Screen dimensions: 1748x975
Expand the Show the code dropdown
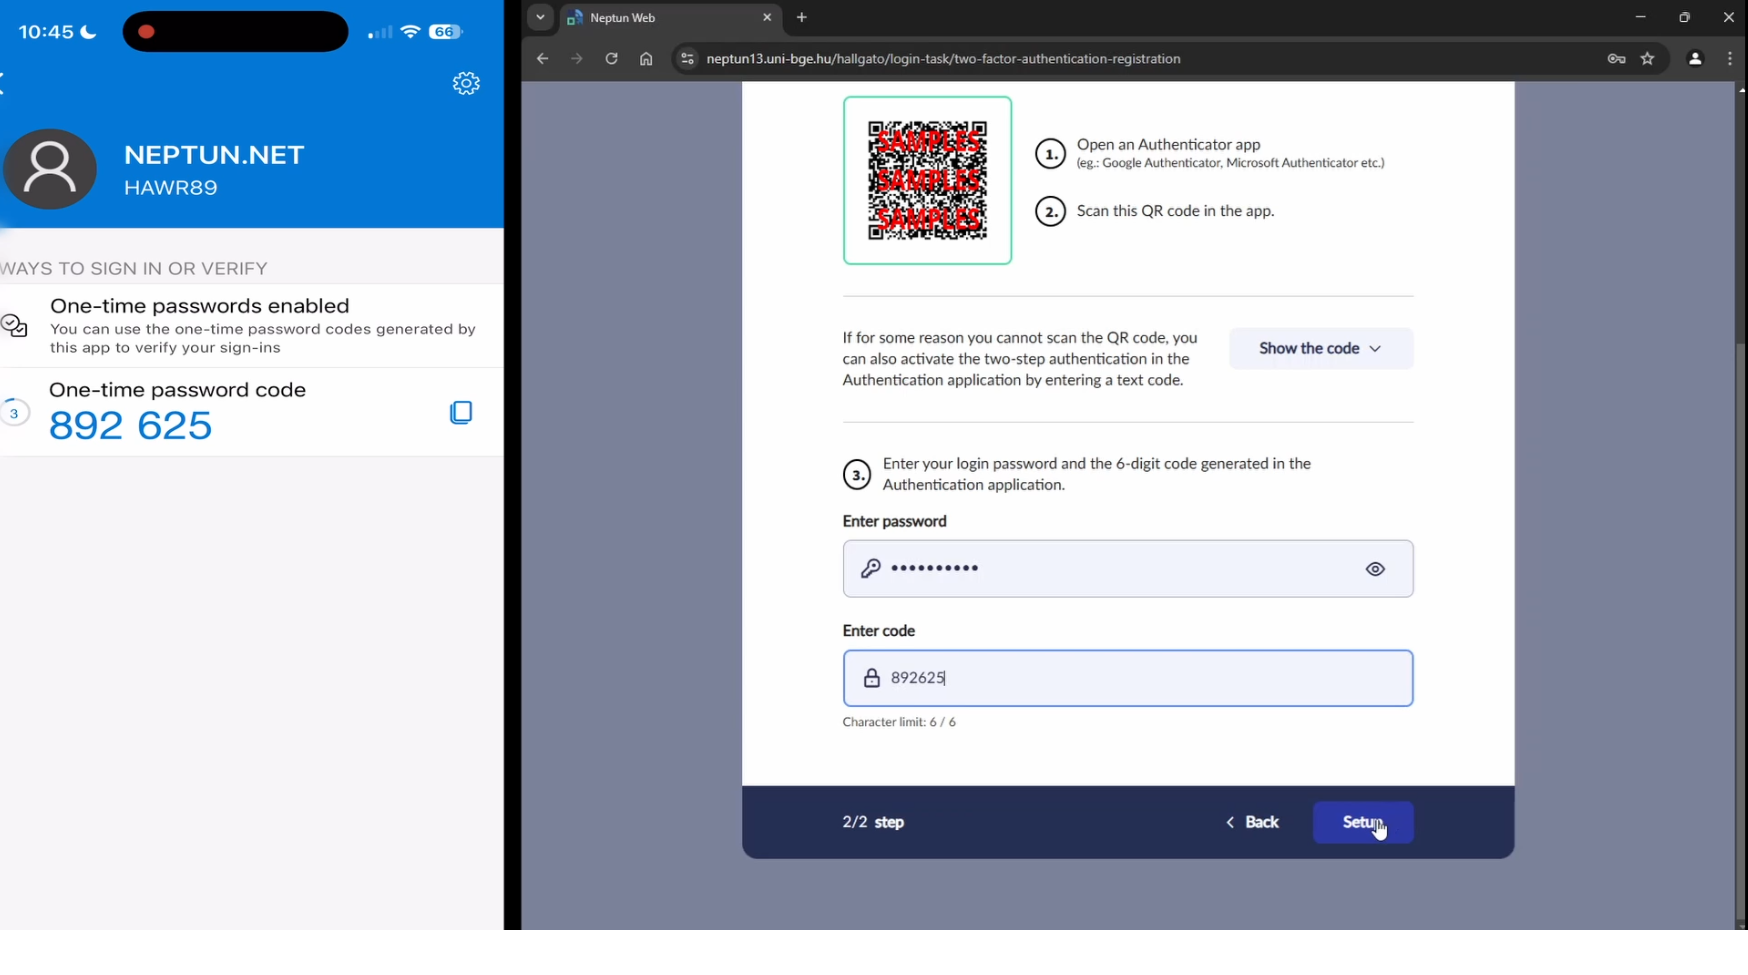pos(1321,348)
